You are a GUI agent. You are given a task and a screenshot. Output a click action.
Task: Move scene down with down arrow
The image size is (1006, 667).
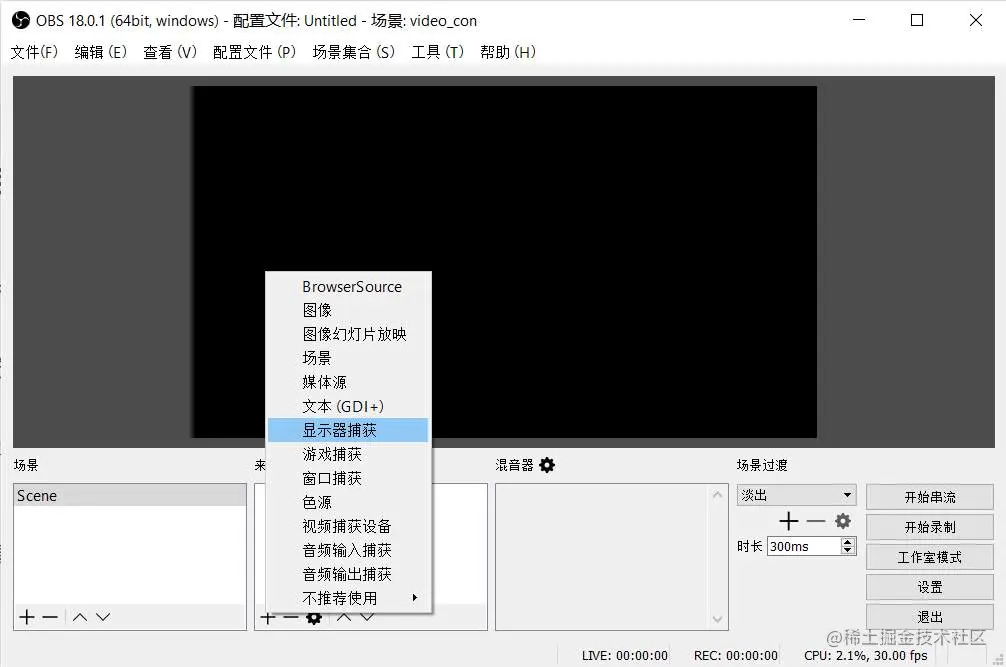pos(103,617)
